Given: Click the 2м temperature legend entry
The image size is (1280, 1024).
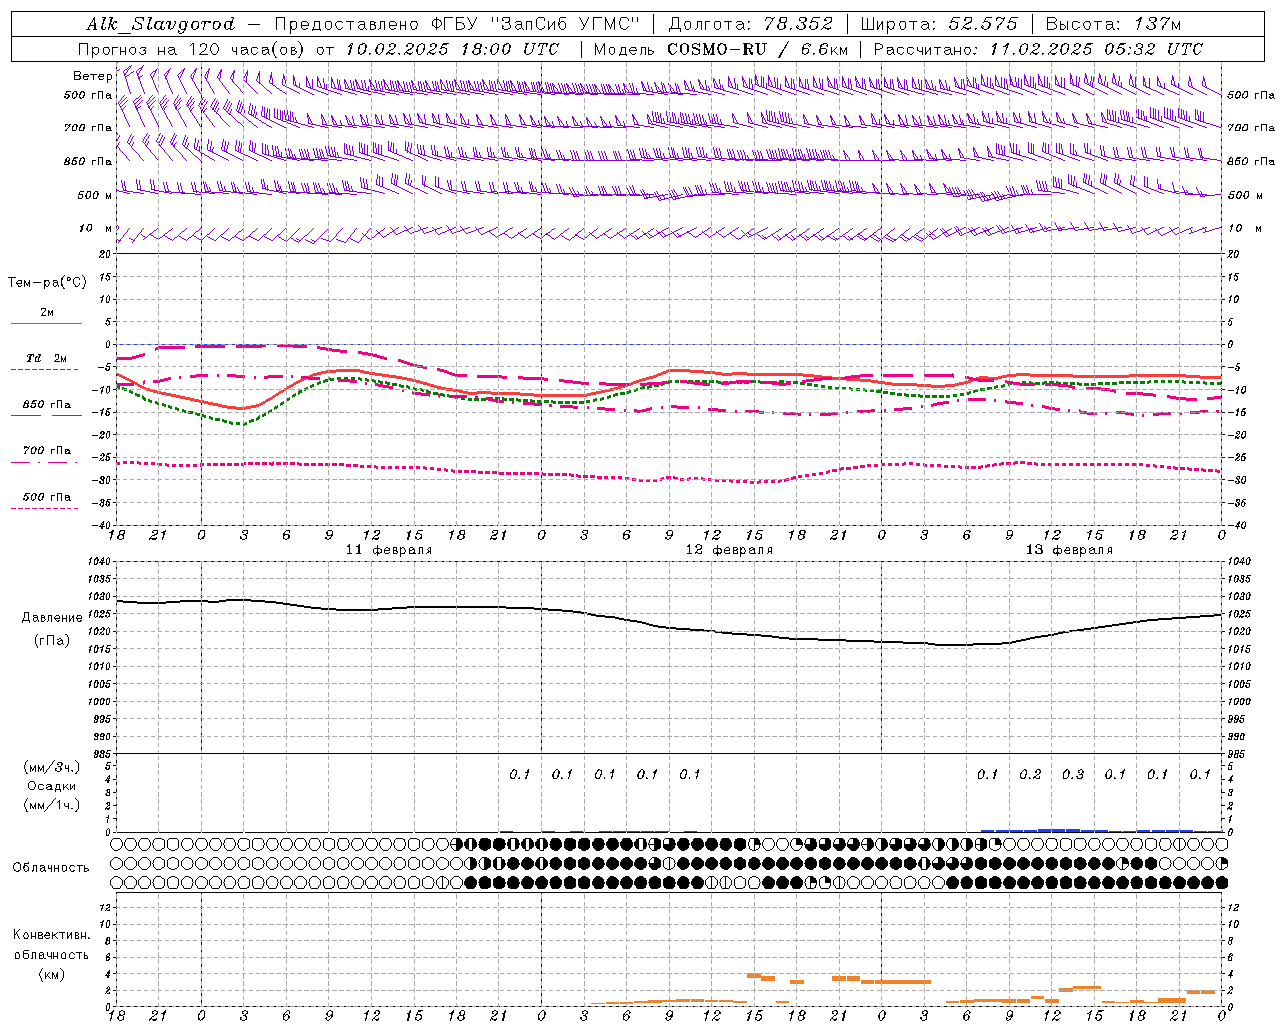Looking at the screenshot, I should tap(47, 313).
